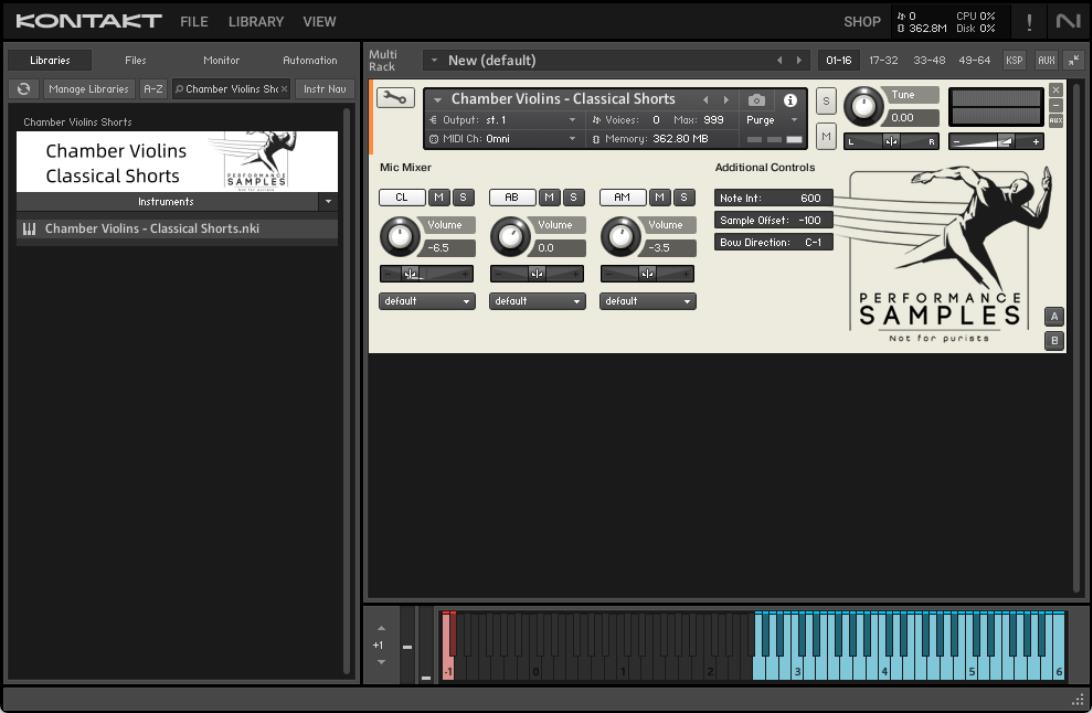Open the SHOP link
This screenshot has height=713, width=1092.
pyautogui.click(x=862, y=22)
